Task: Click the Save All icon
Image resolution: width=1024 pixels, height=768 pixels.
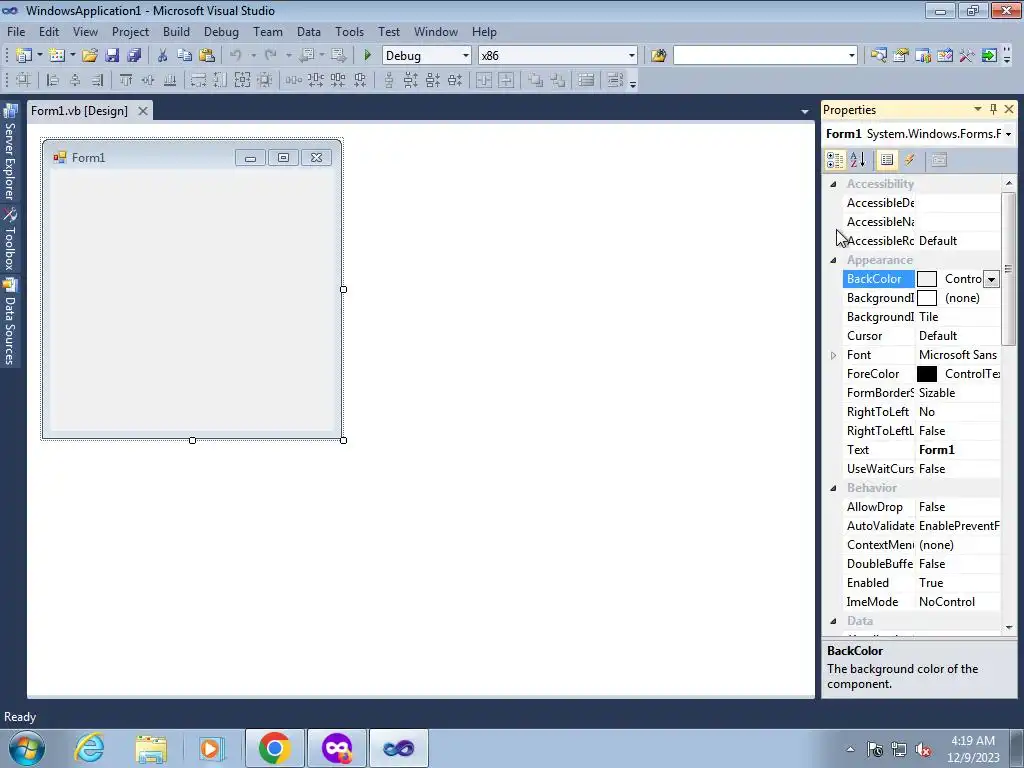Action: click(134, 56)
